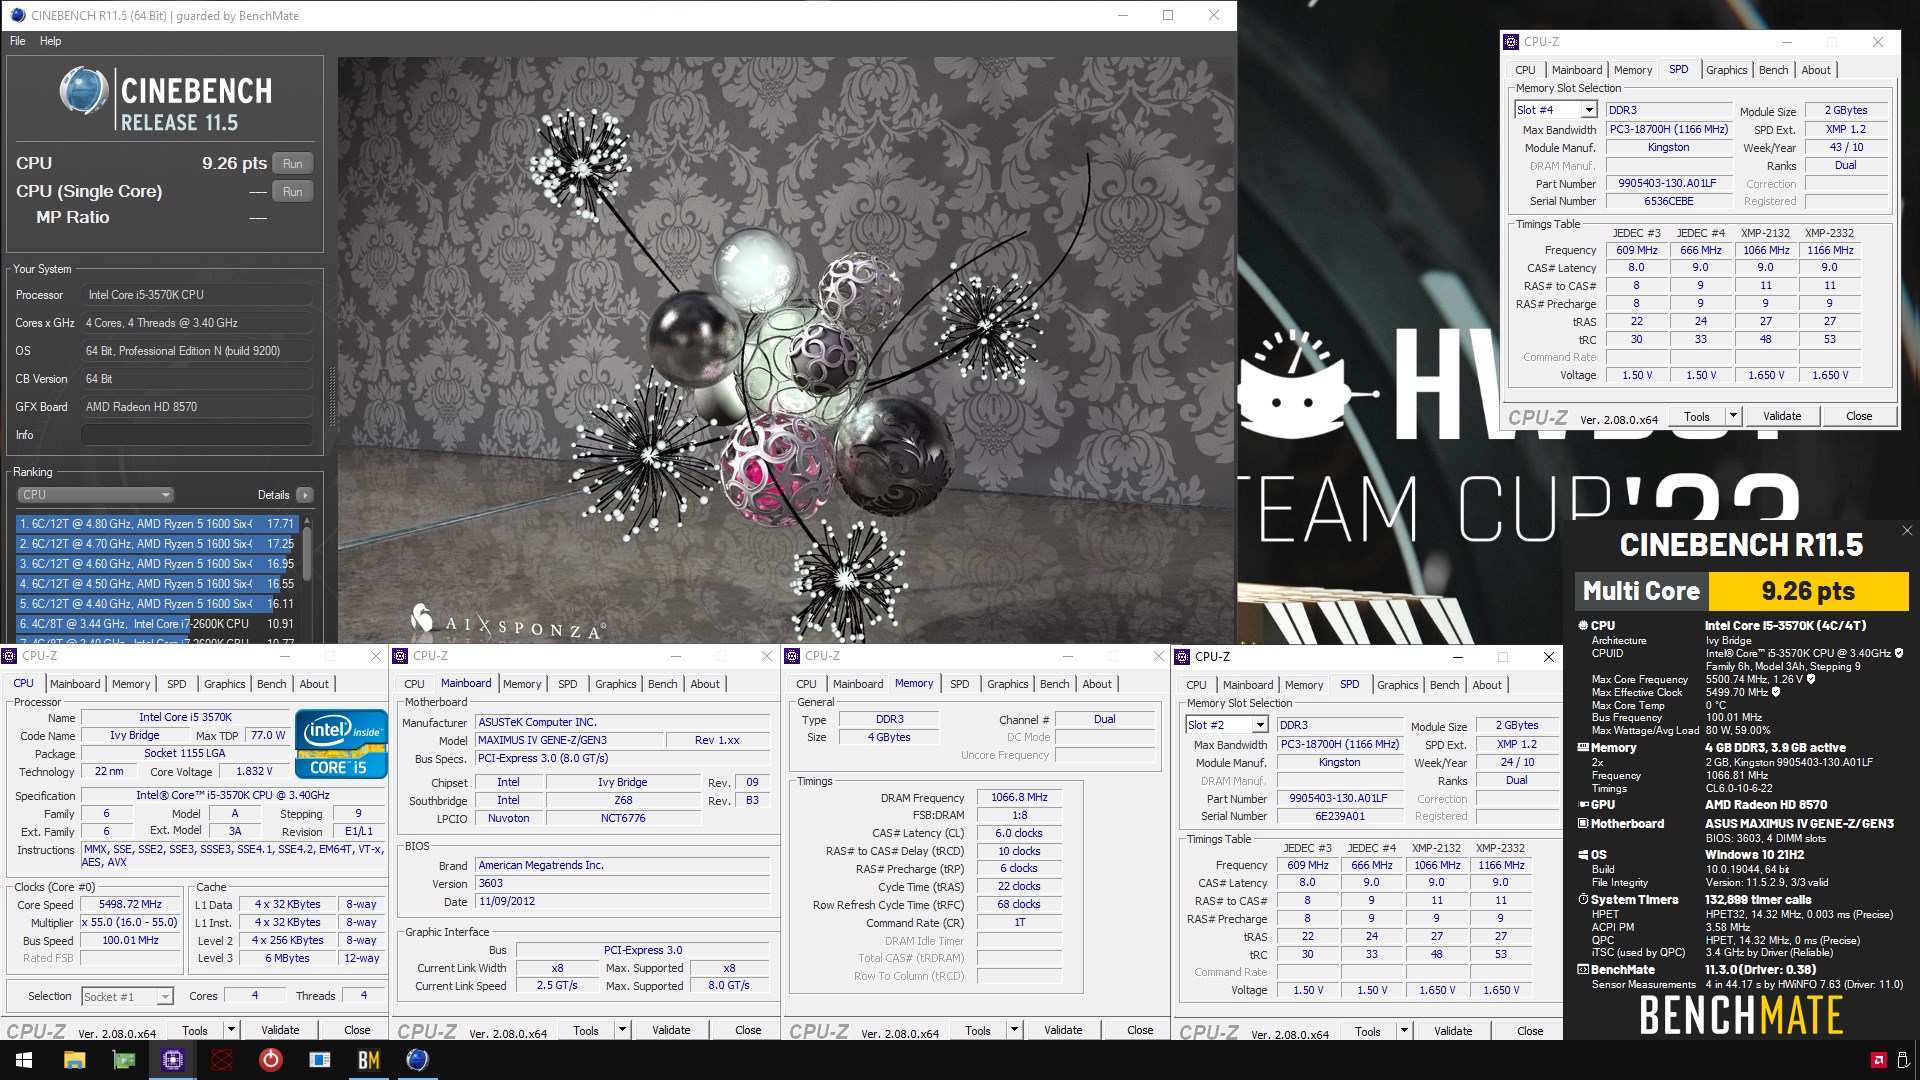Click the Cinebench Release 11.5 logo
Viewport: 1920px width, 1080px height.
click(165, 100)
